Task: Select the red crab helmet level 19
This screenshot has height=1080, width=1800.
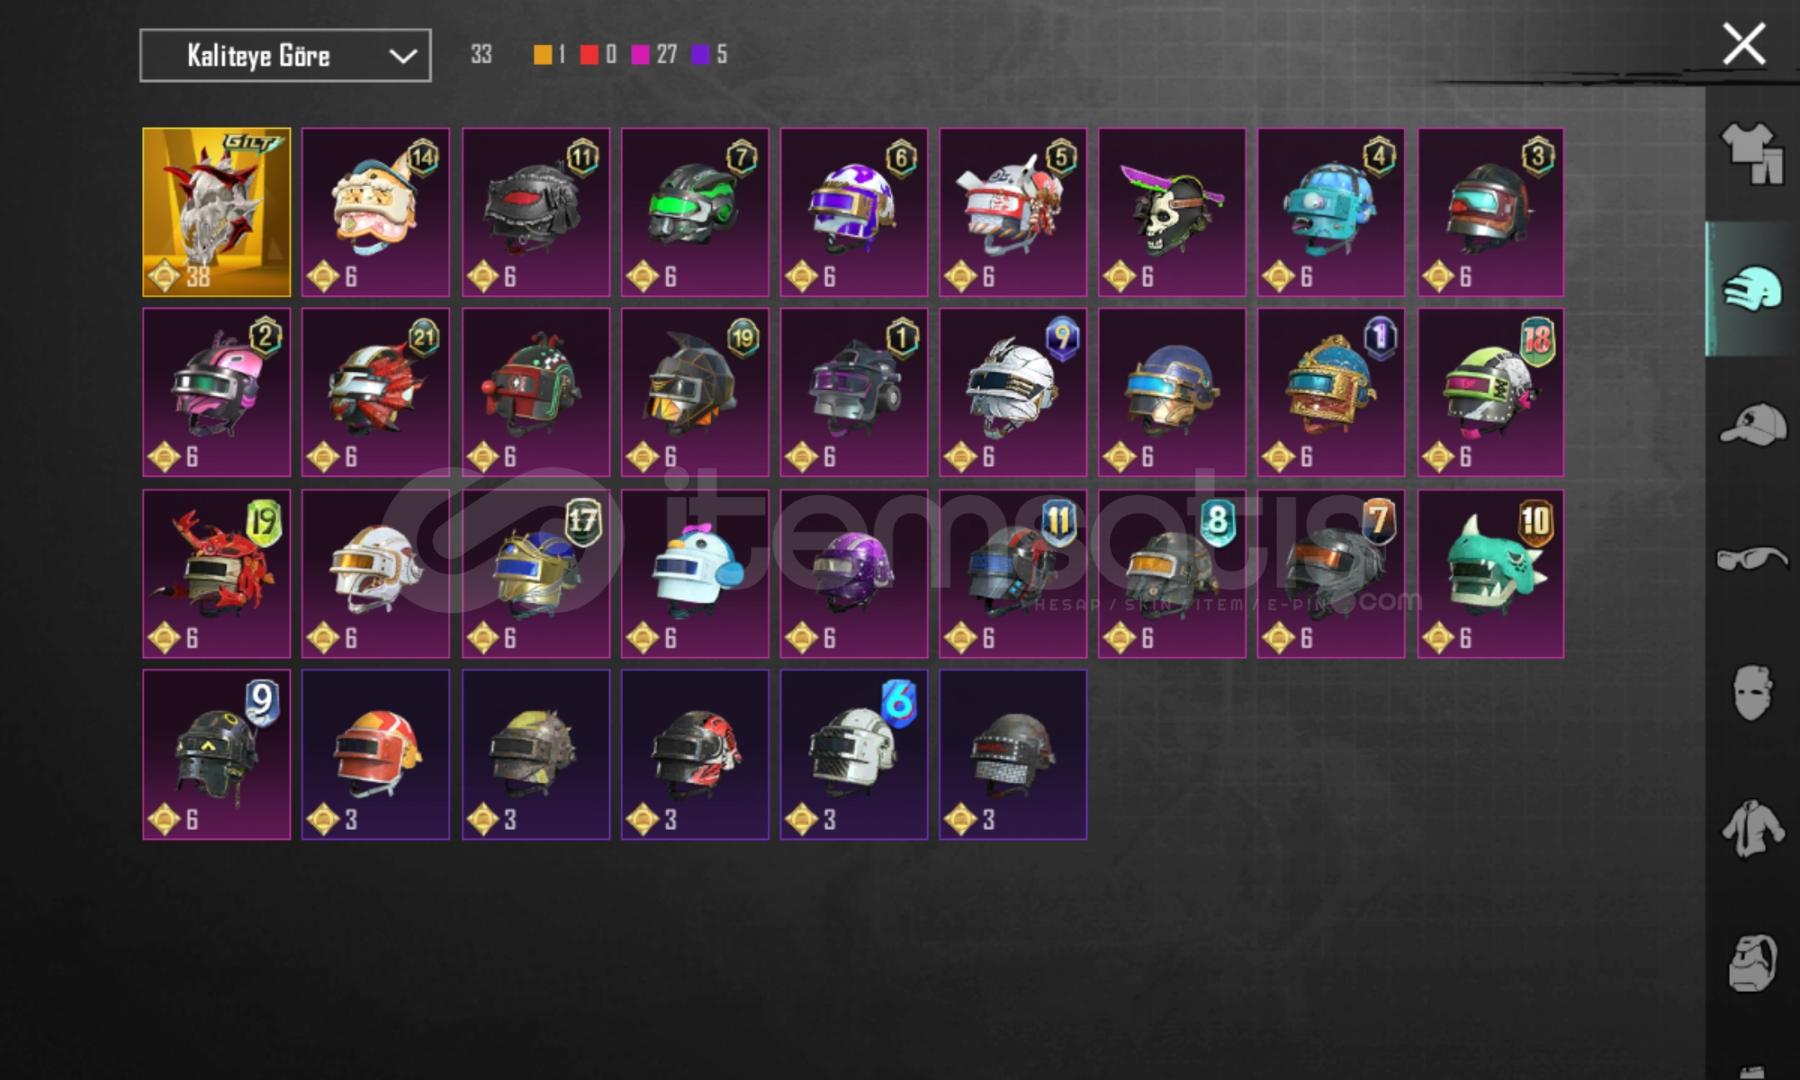Action: point(217,574)
